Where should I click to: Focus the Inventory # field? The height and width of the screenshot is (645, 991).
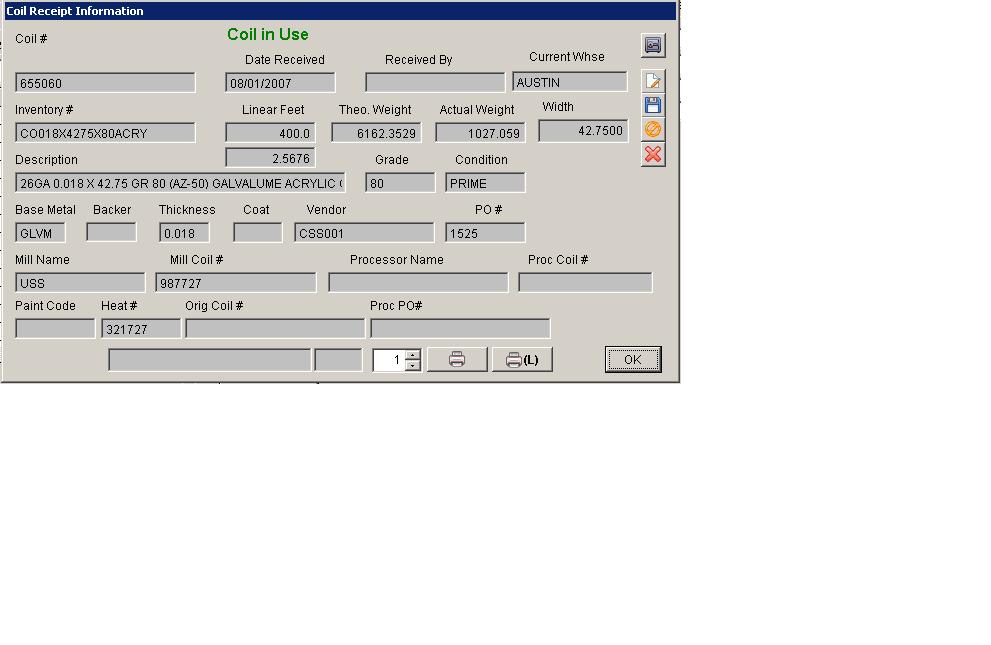click(x=105, y=133)
